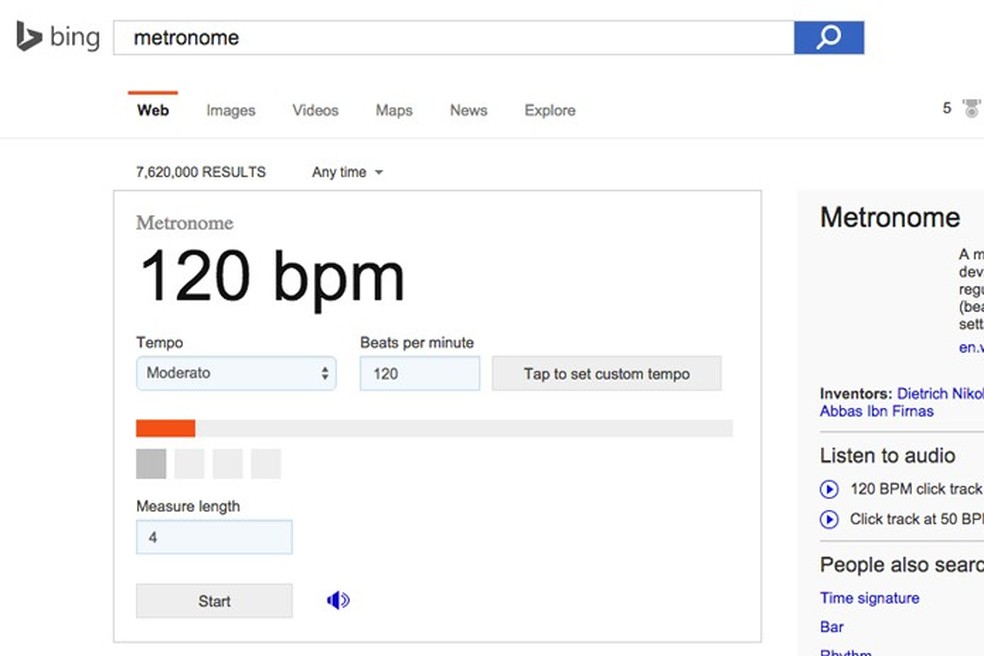This screenshot has height=656, width=984.
Task: Play the Click track at 50 BPM
Action: coord(829,519)
